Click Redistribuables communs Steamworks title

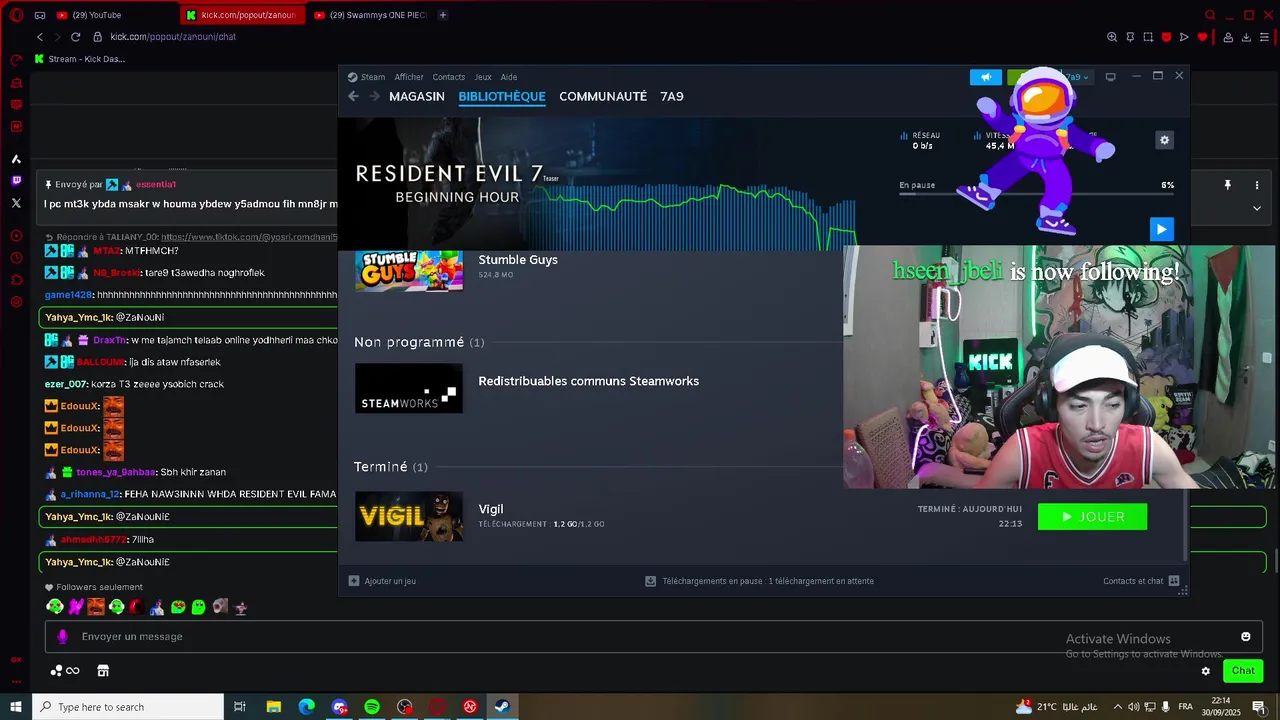[588, 381]
